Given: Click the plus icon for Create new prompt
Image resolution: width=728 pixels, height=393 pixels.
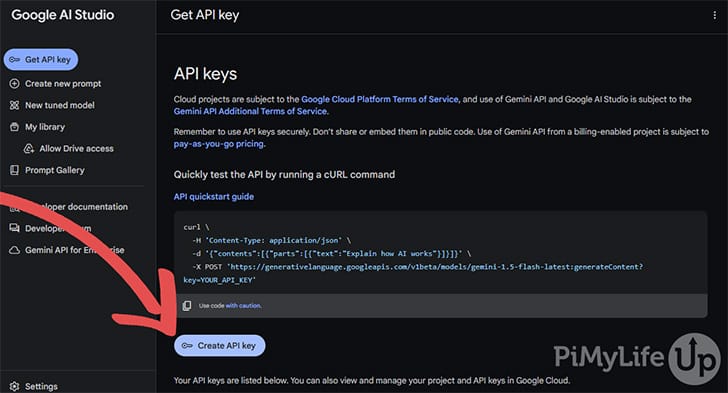Looking at the screenshot, I should click(14, 84).
